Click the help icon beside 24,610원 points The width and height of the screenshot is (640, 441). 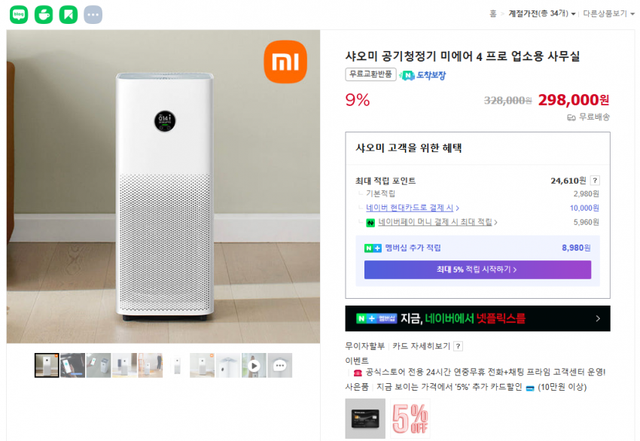click(595, 180)
